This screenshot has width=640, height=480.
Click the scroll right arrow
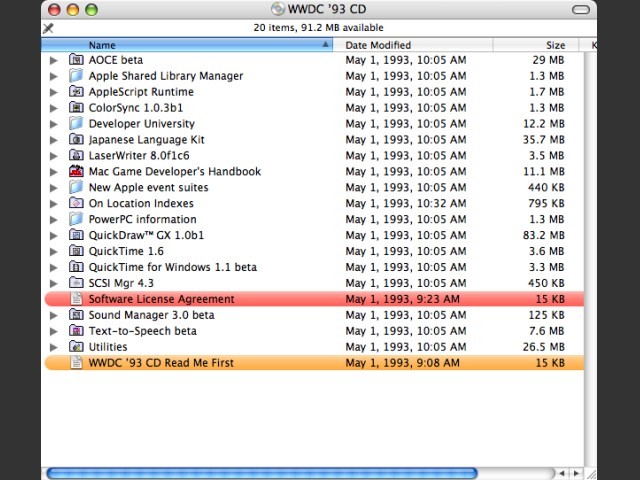[576, 473]
